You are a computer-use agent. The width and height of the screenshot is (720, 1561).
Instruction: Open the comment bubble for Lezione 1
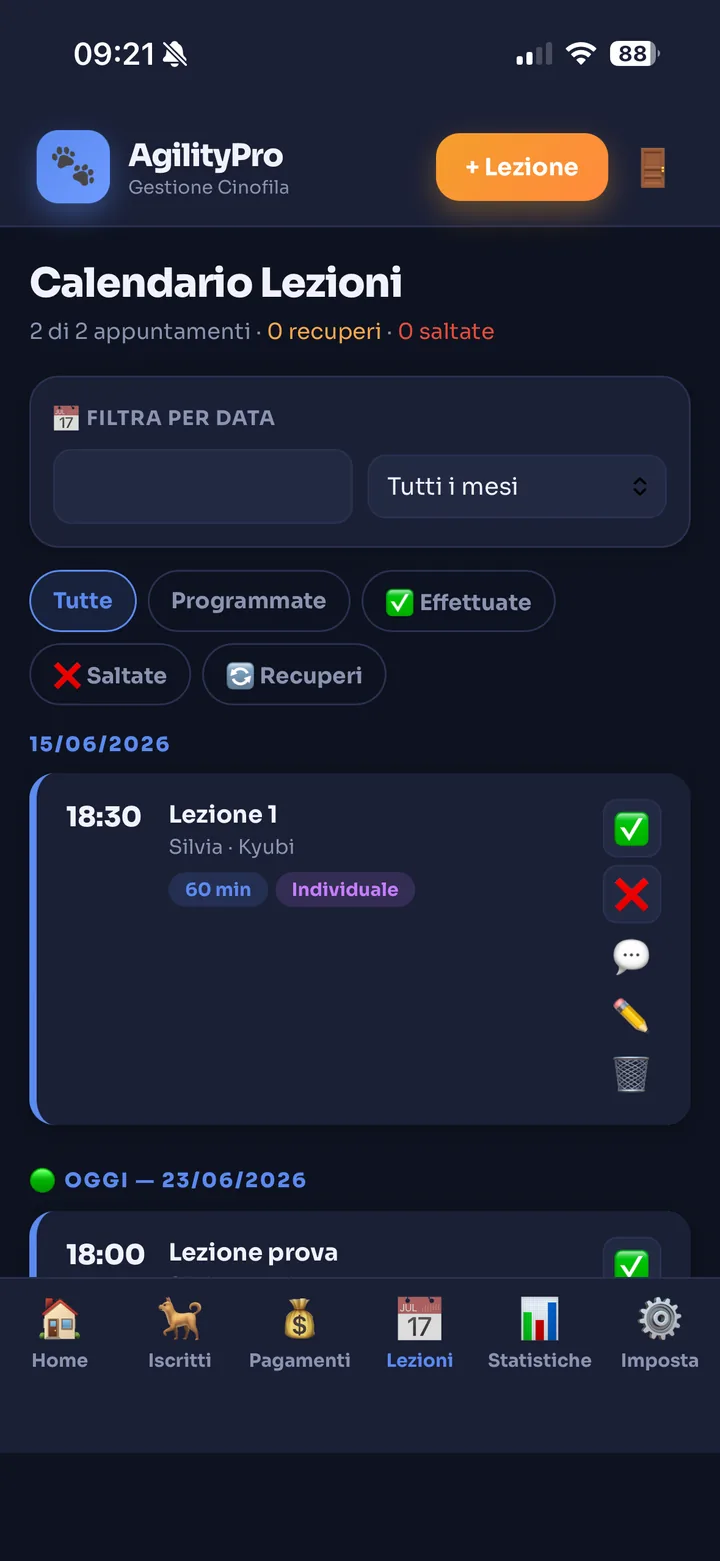(x=631, y=957)
